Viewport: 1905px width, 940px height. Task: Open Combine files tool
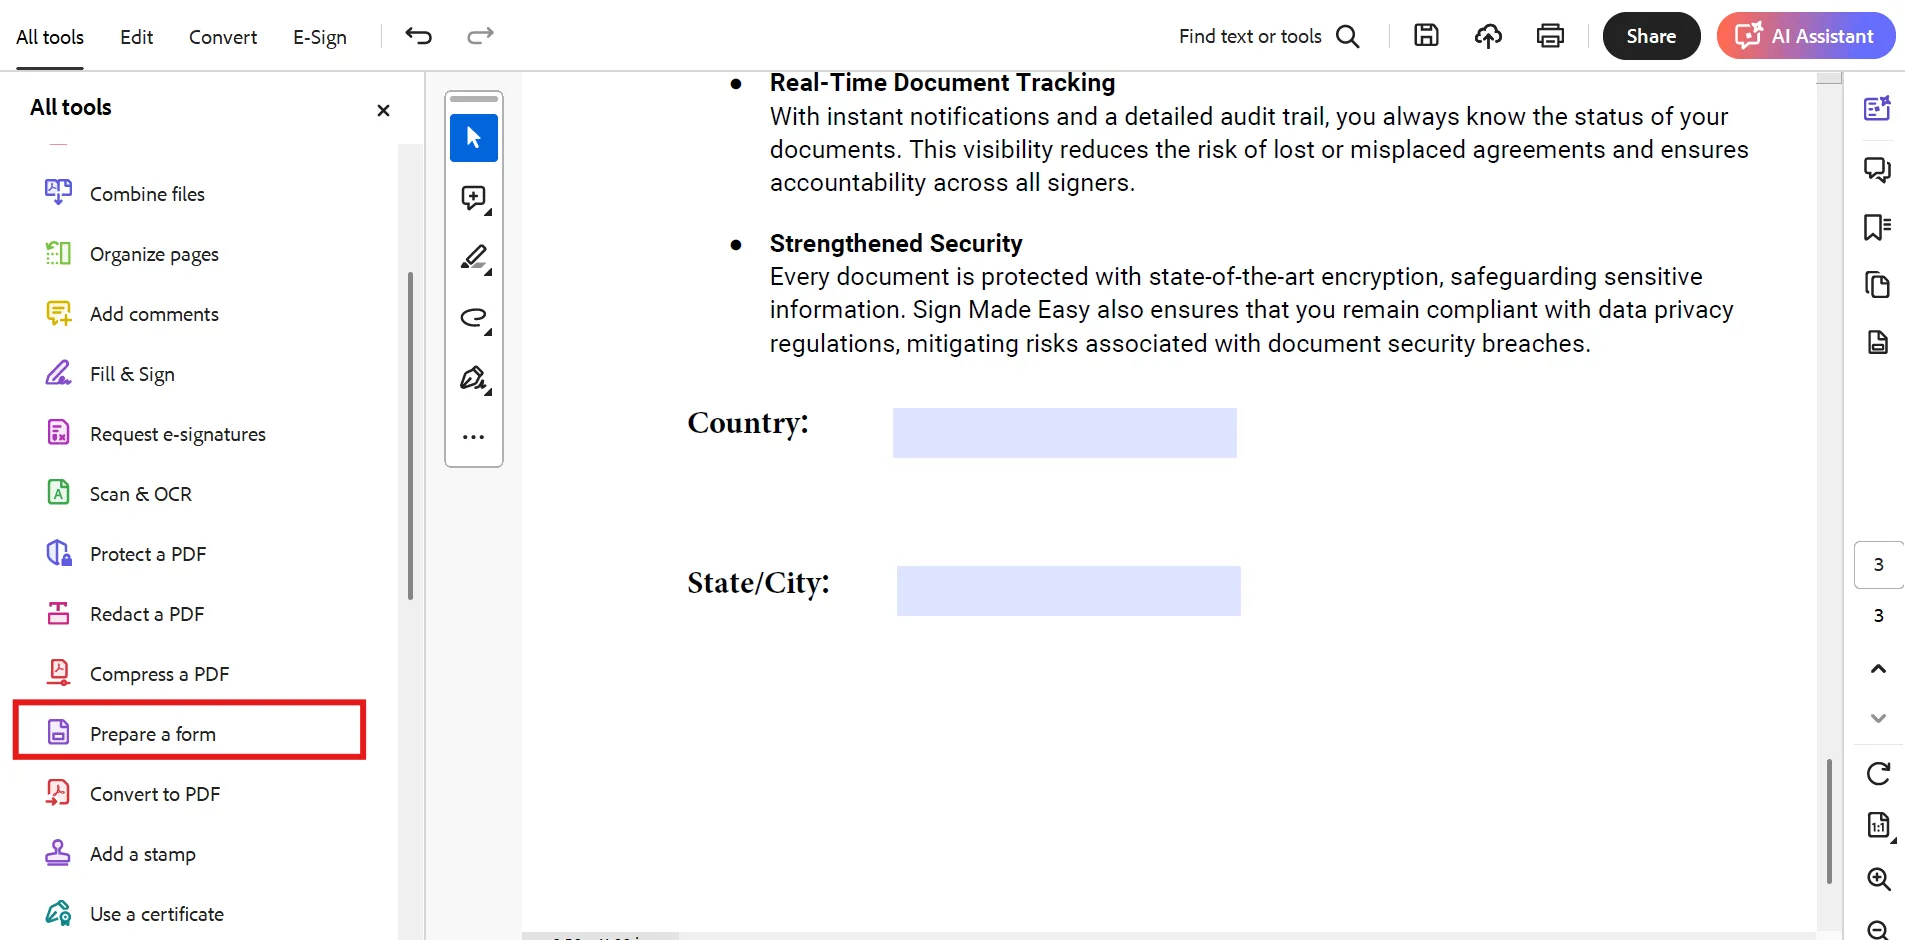tap(147, 194)
